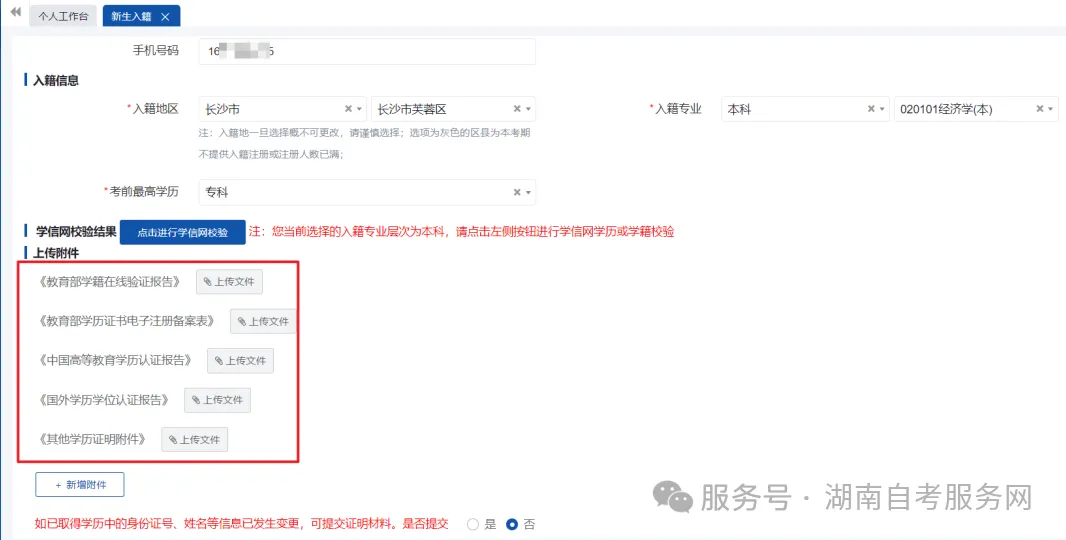This screenshot has width=1066, height=540.
Task: Upload file for 中国高等教育学历认证报告
Action: [240, 361]
